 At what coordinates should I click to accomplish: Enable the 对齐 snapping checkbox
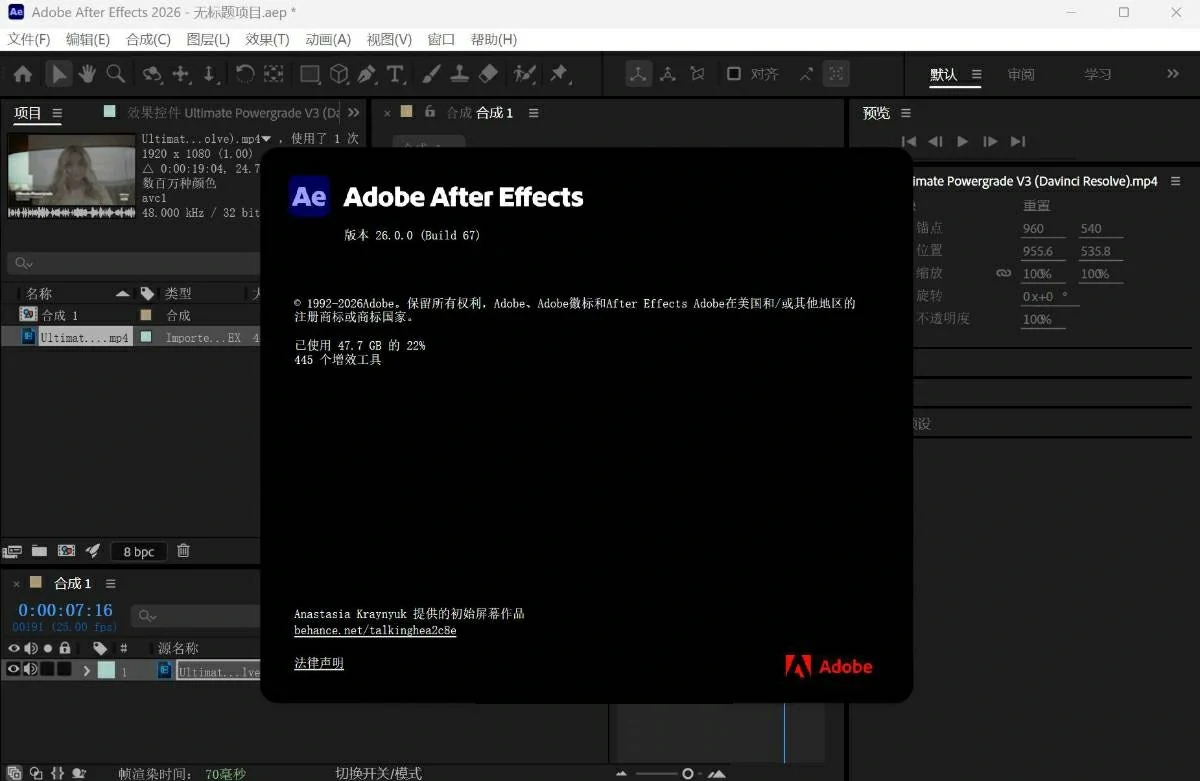click(x=734, y=74)
